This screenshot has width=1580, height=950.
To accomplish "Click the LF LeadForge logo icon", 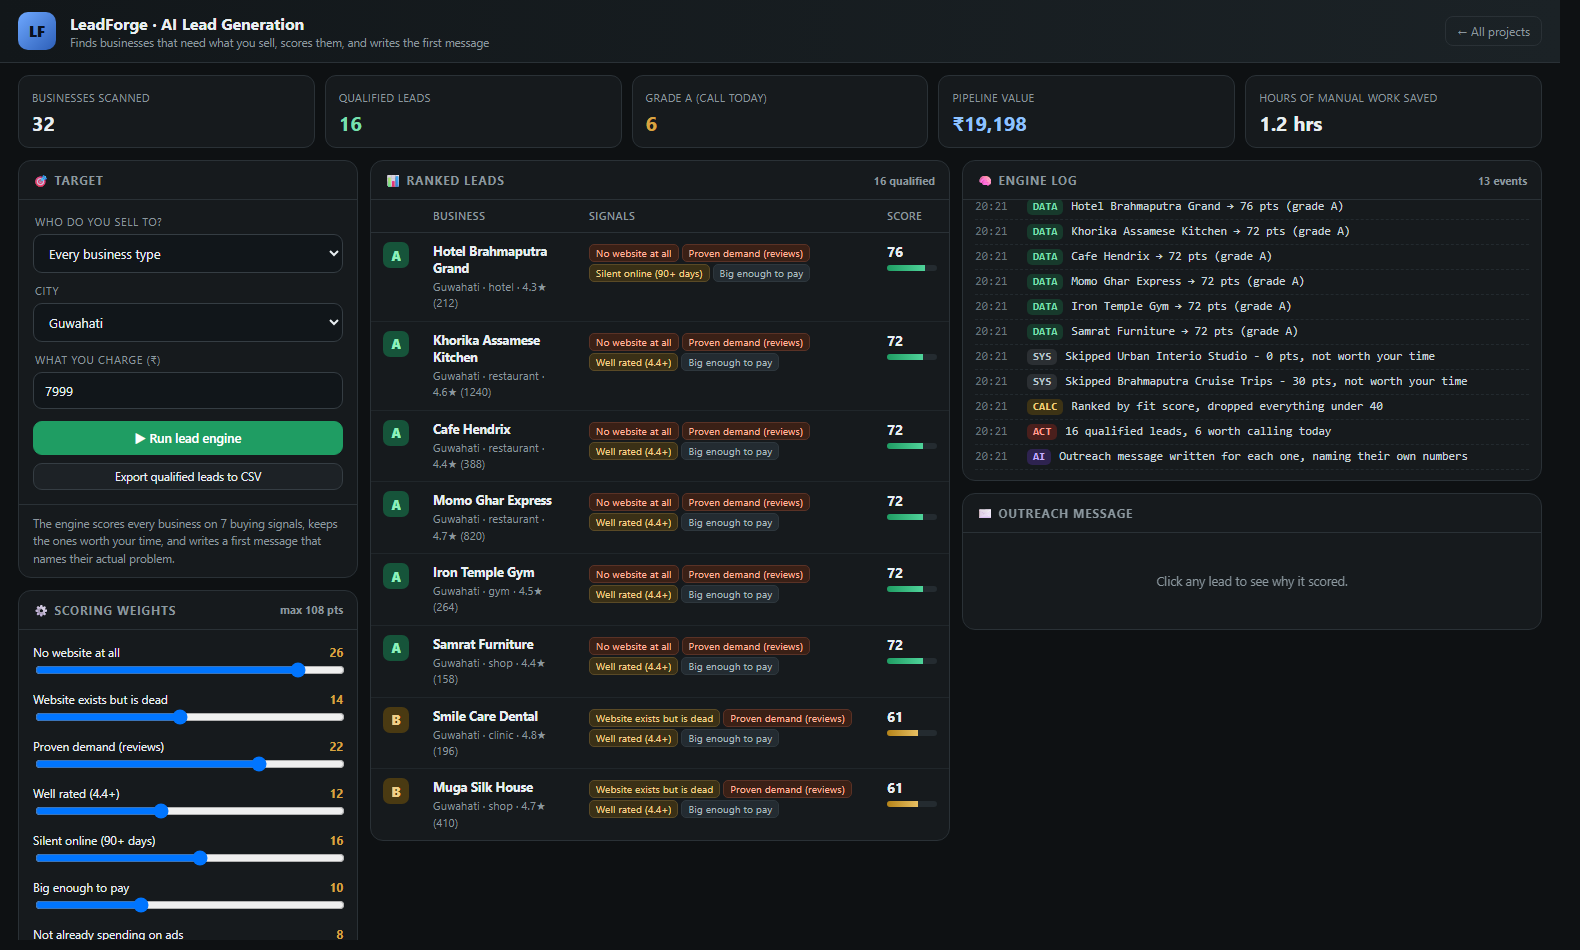I will (37, 31).
